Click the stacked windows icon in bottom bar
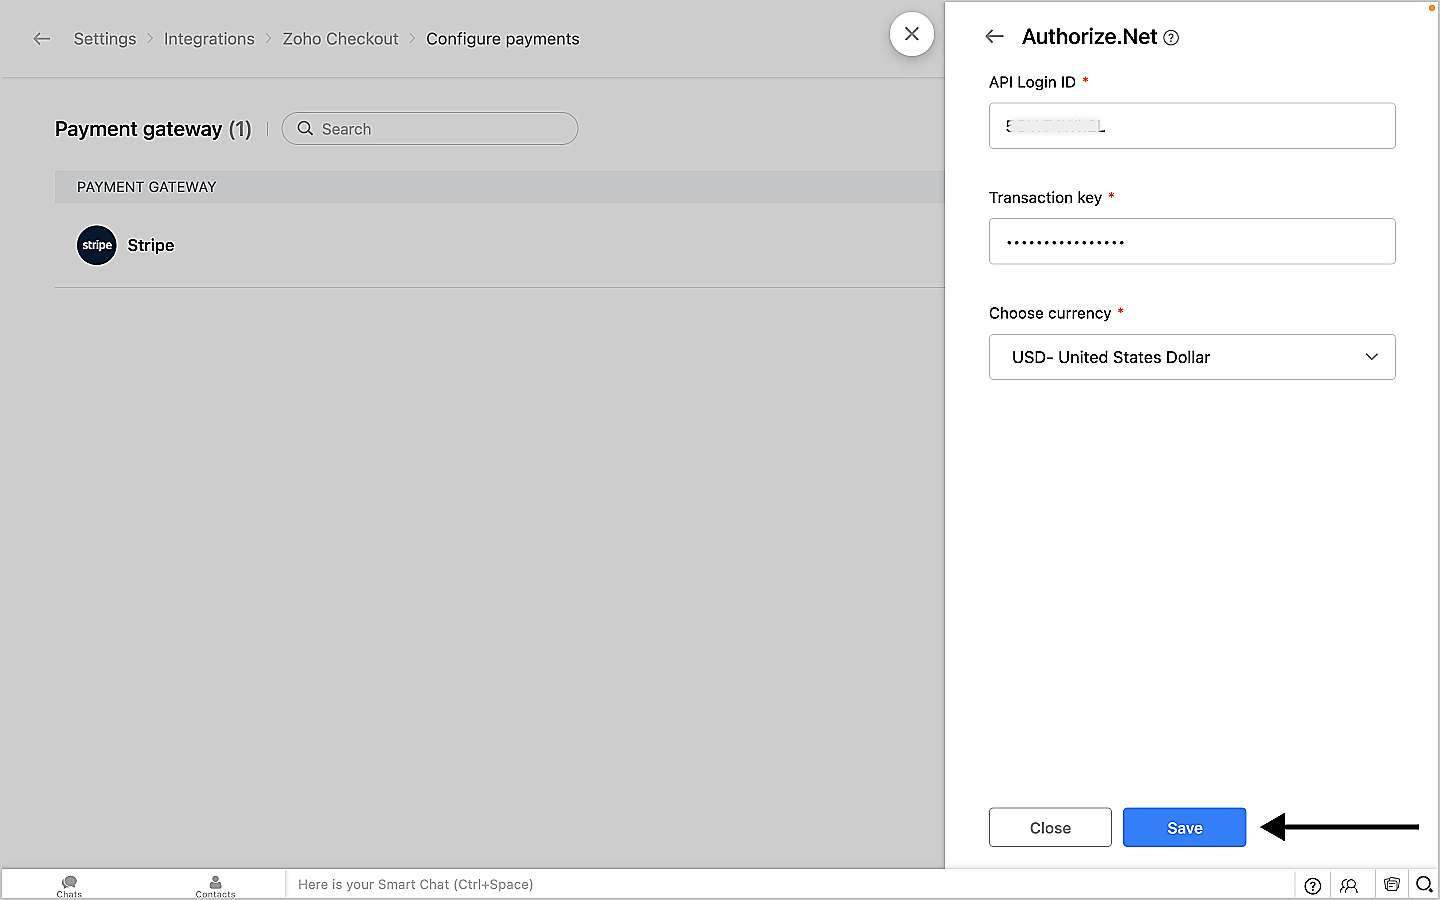The height and width of the screenshot is (900, 1440). (x=1391, y=885)
